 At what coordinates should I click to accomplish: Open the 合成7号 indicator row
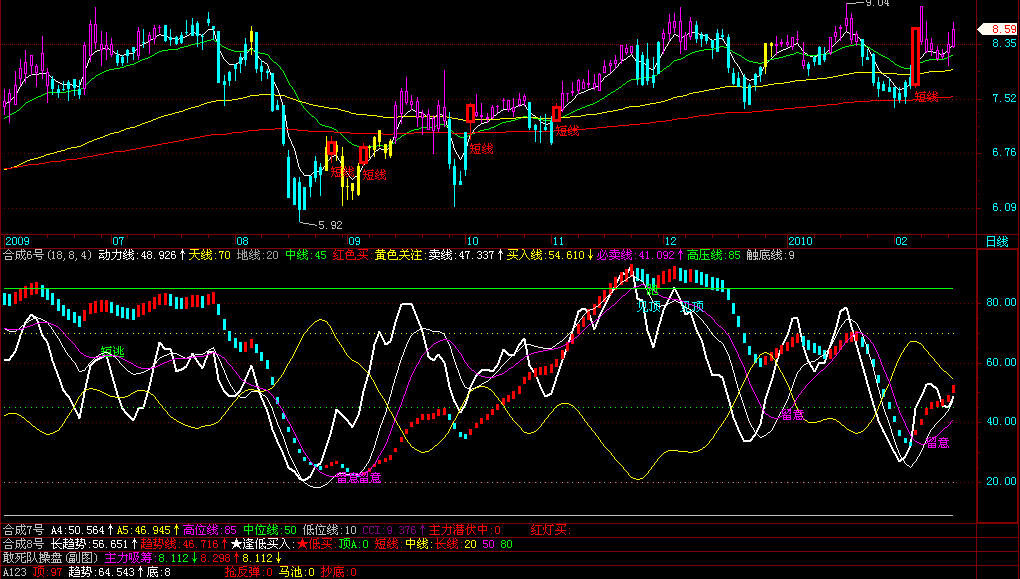pos(23,530)
